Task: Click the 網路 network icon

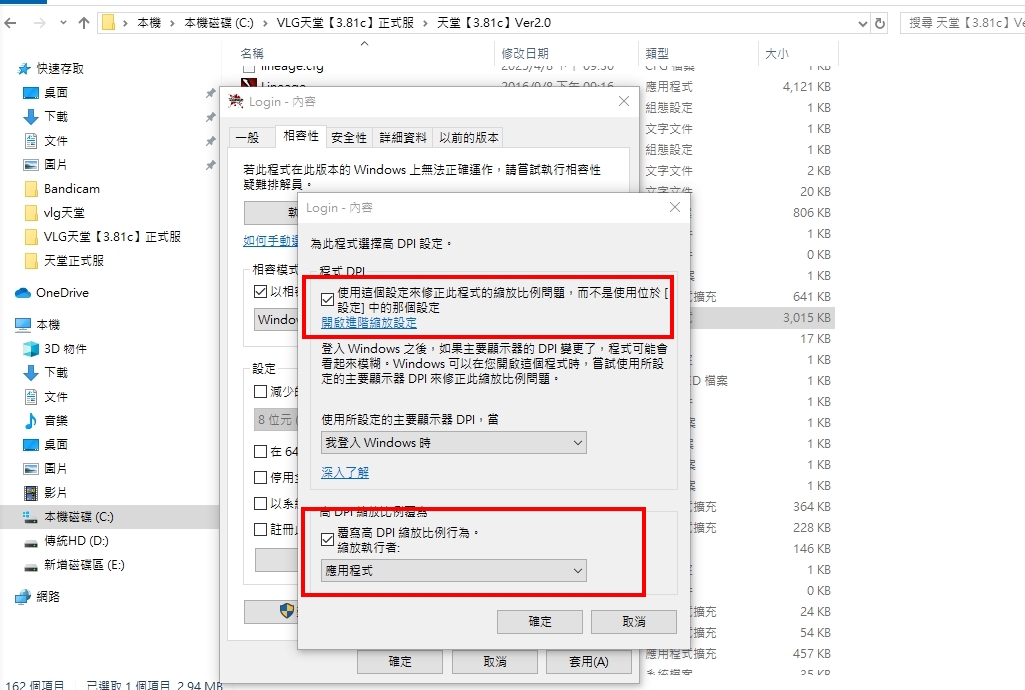Action: 23,597
